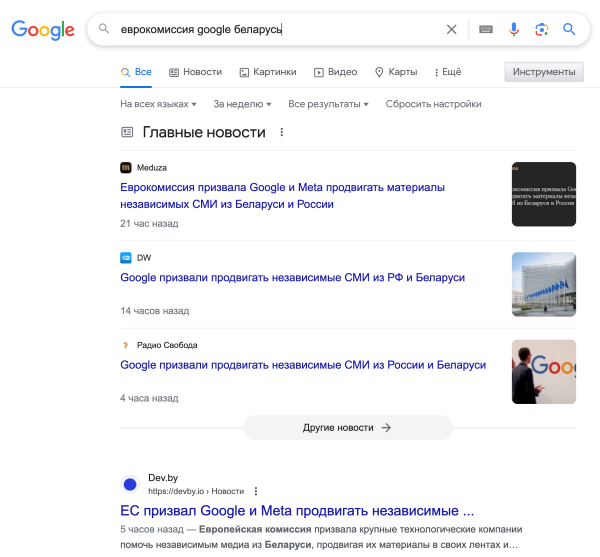
Task: Open the on-screen keyboard icon
Action: point(485,30)
